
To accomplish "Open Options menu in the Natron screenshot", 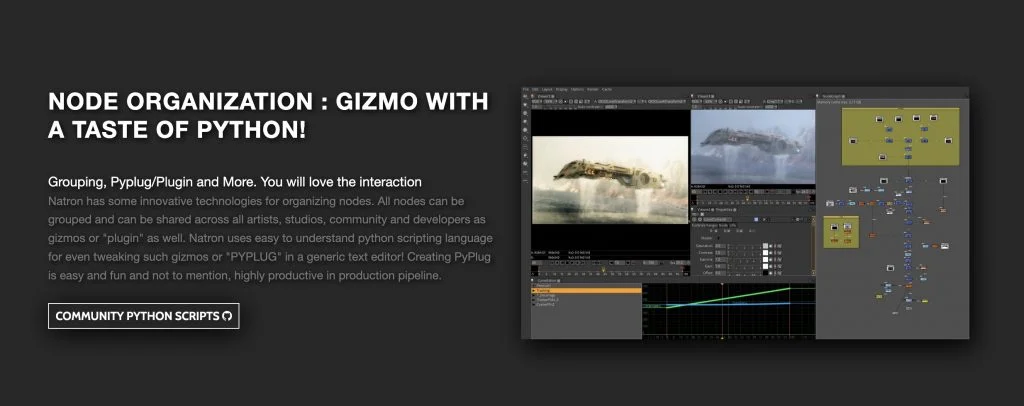I will (x=577, y=89).
